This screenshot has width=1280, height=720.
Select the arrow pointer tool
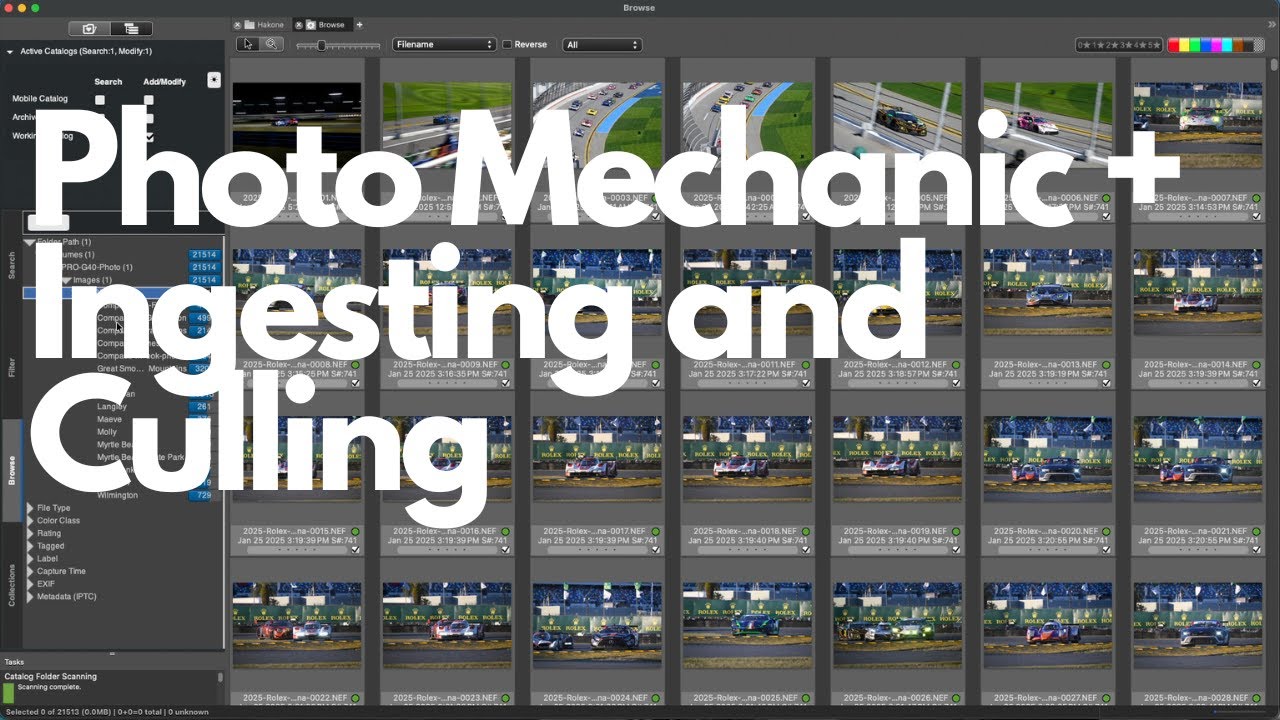pyautogui.click(x=247, y=44)
